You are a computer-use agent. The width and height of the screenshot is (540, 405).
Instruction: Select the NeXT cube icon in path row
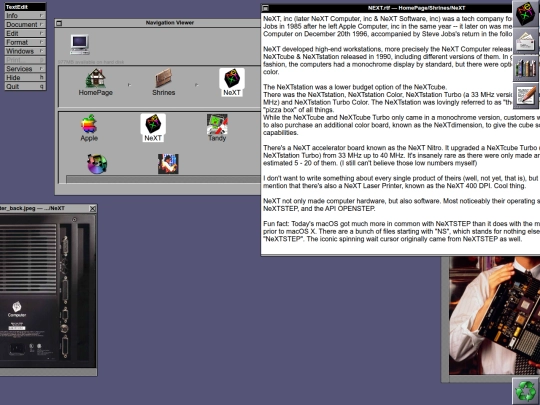(x=232, y=78)
